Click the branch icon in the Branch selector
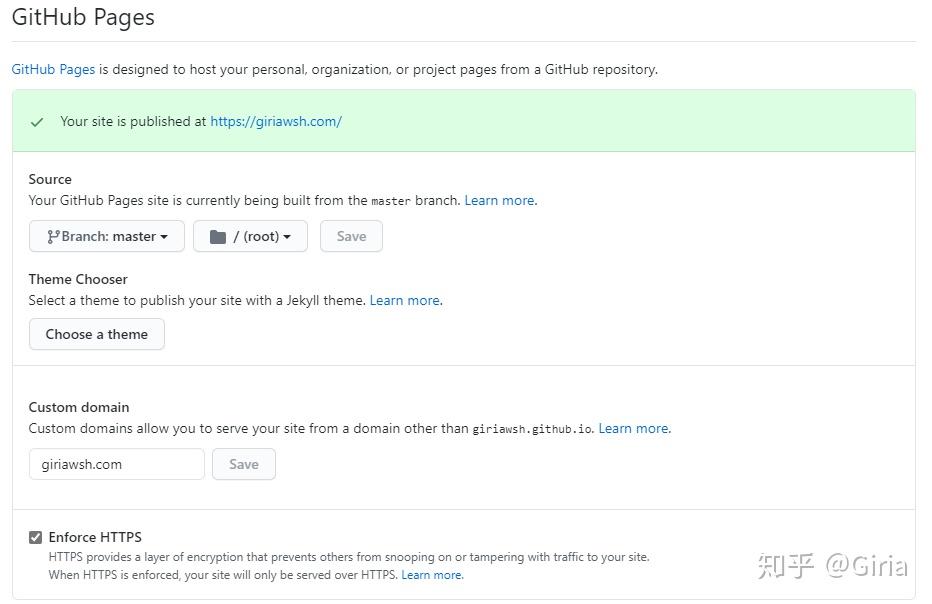Screen dimensions: 932x604 click(52, 236)
